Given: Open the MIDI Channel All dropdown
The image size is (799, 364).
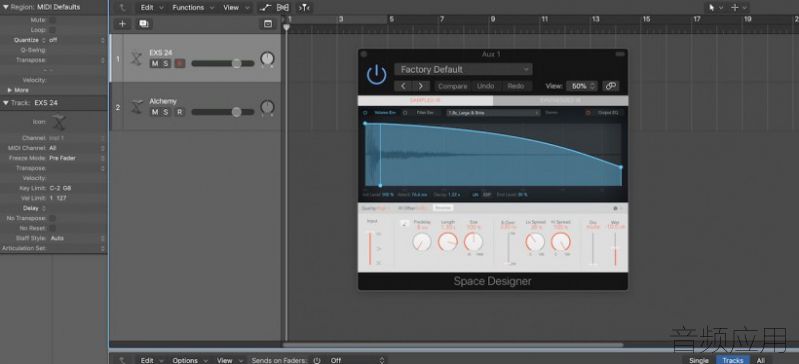Looking at the screenshot, I should 76,148.
